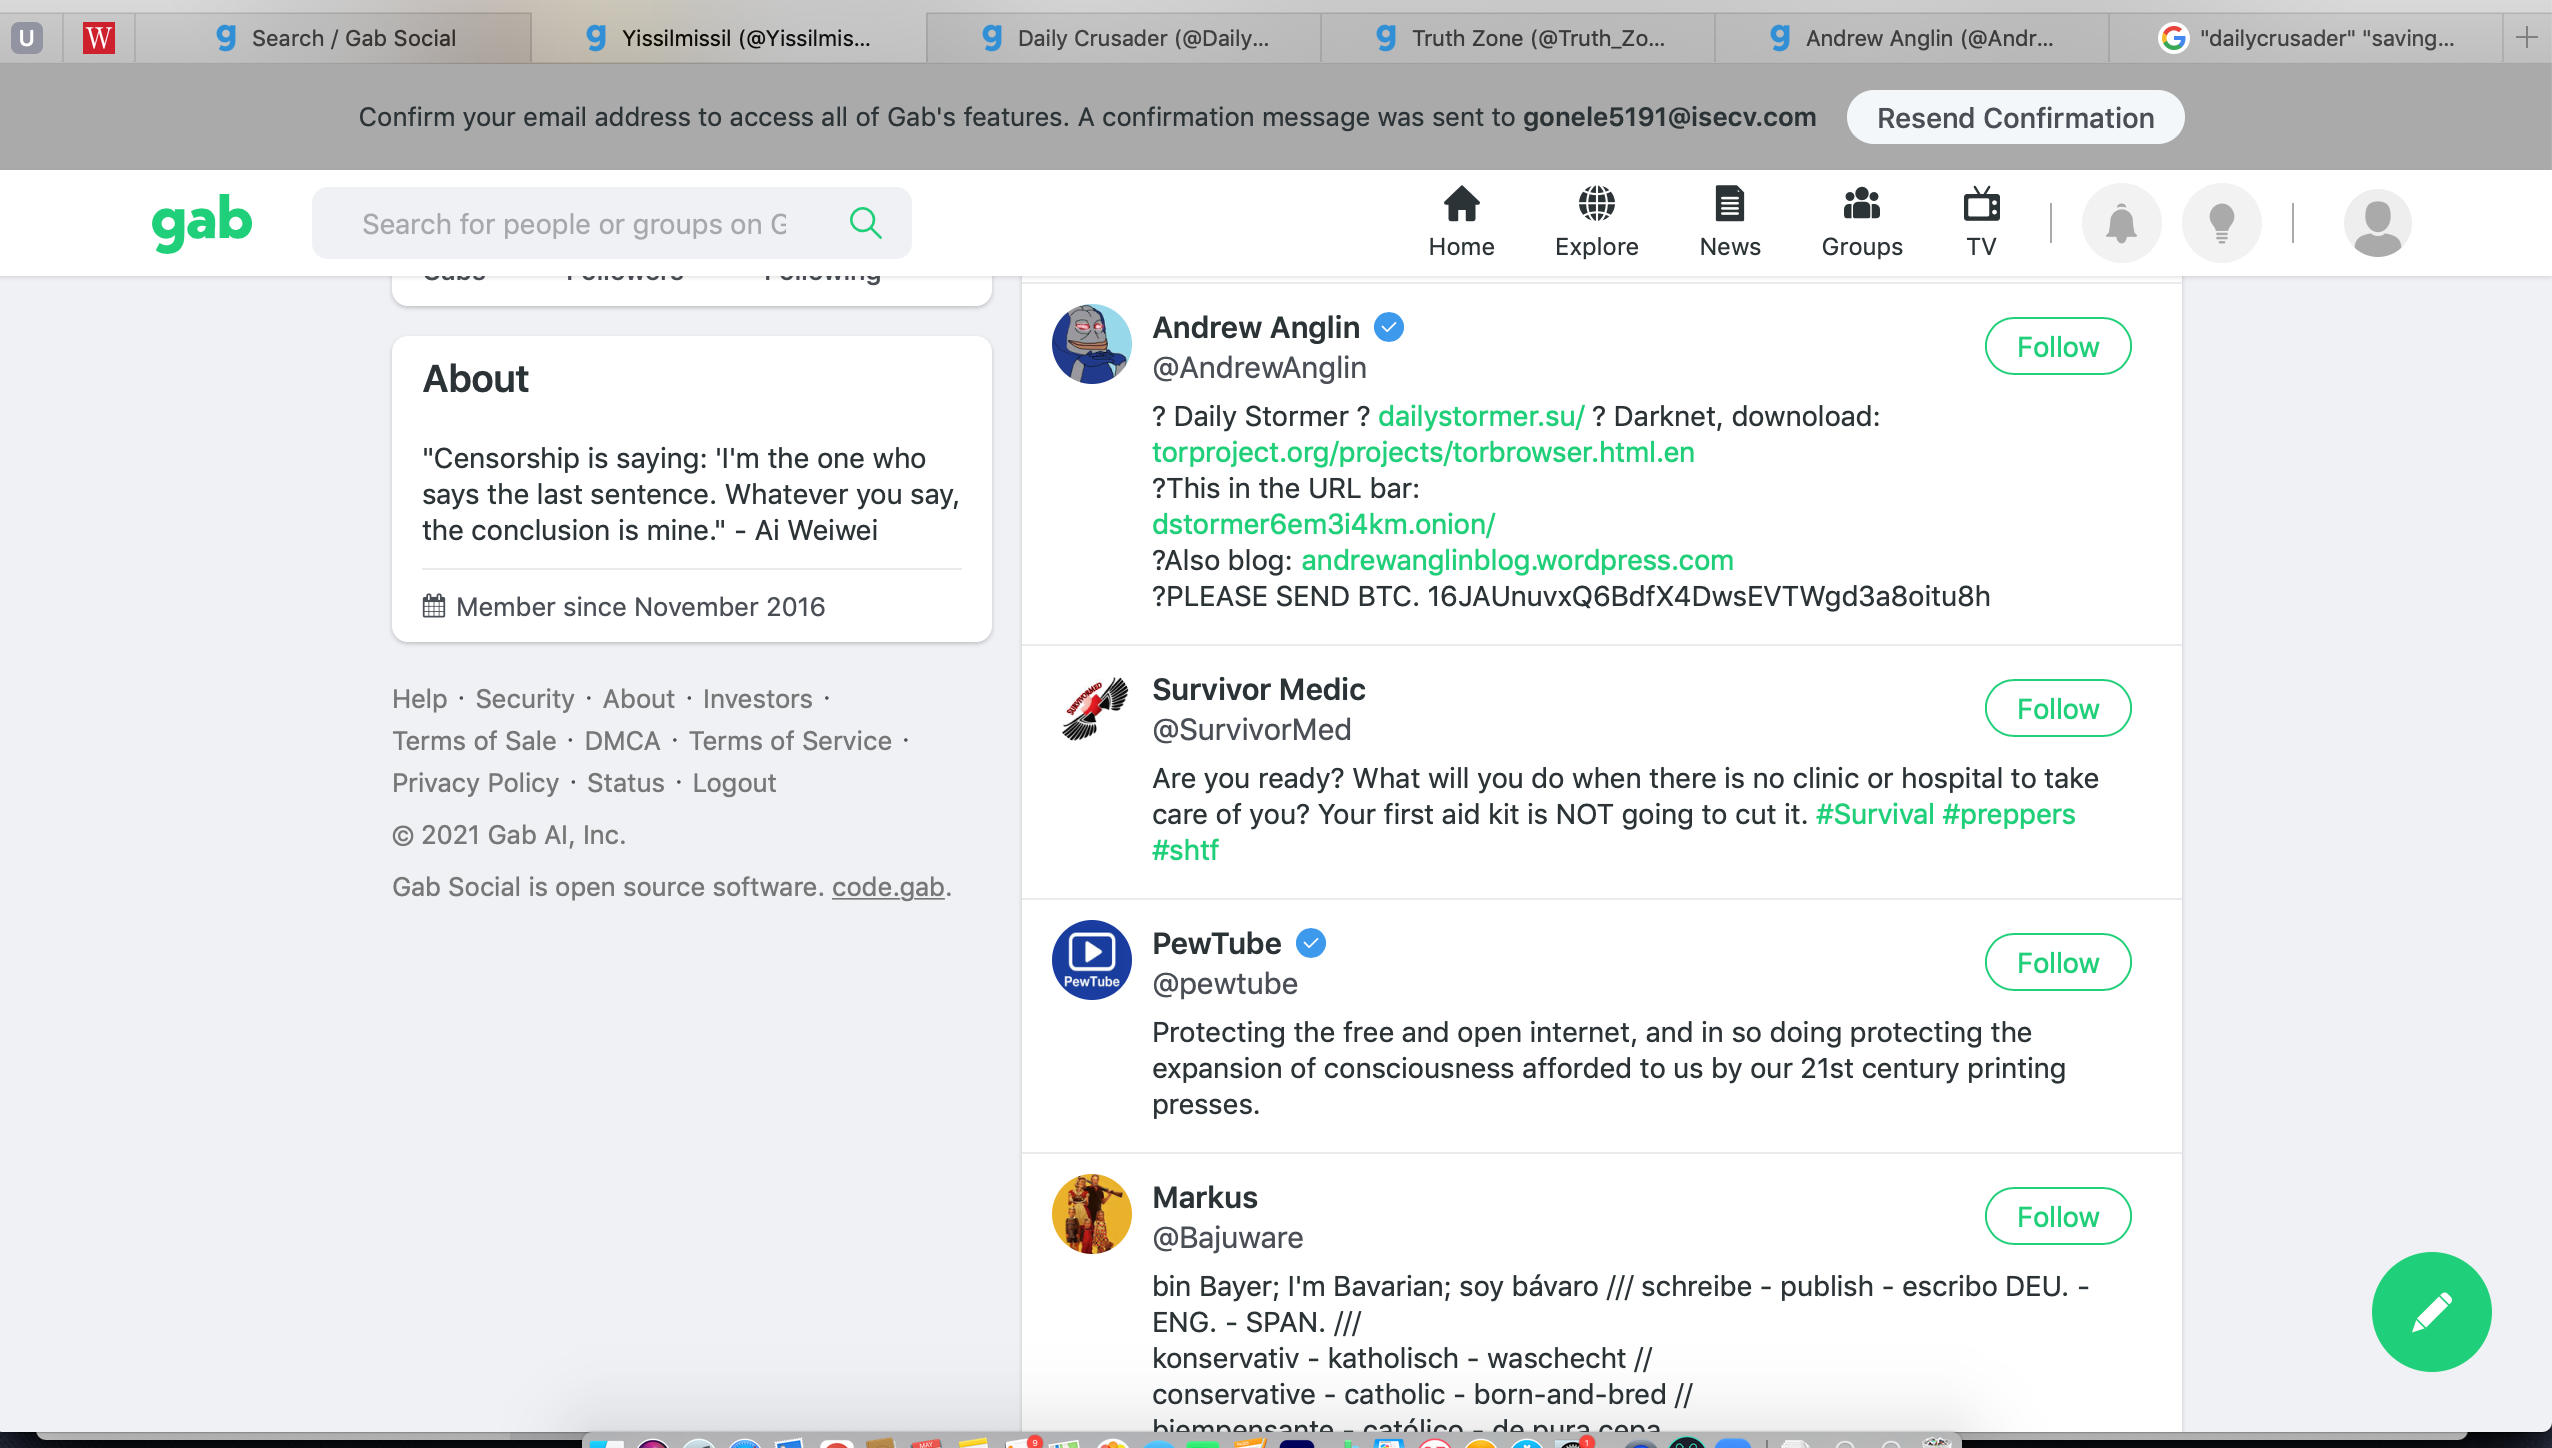This screenshot has height=1448, width=2552.
Task: Open the About footer link
Action: pyautogui.click(x=638, y=698)
